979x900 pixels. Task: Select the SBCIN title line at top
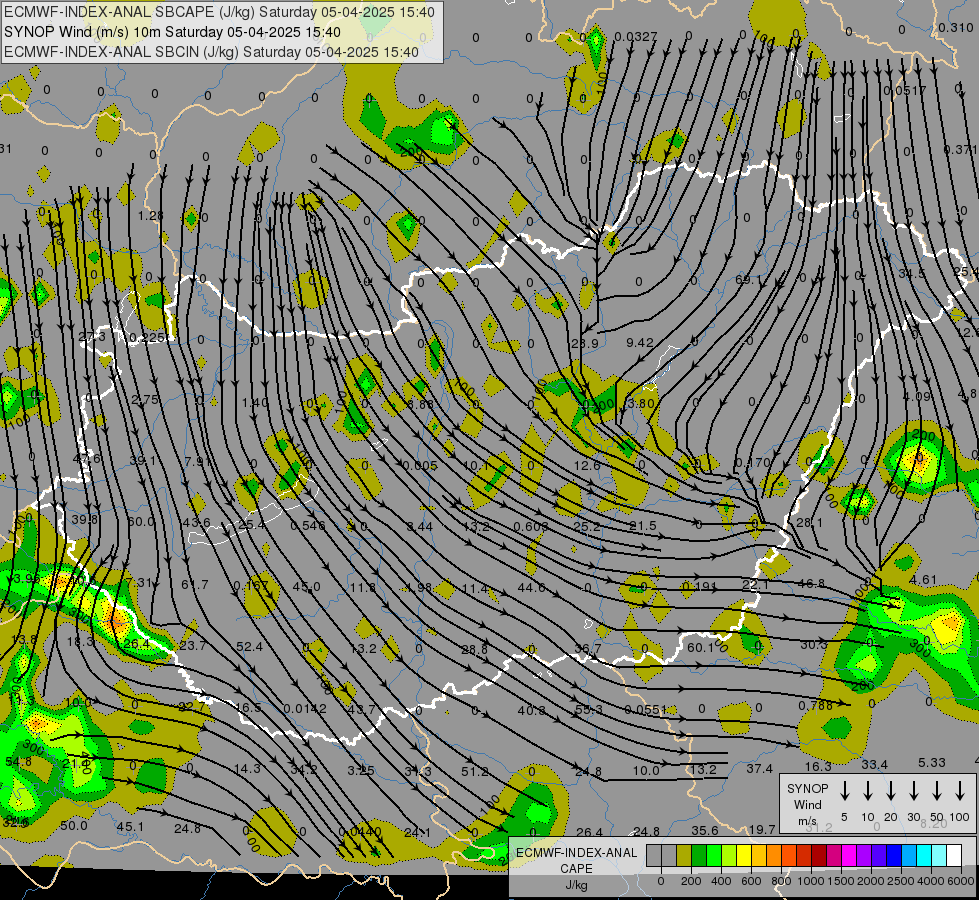(211, 52)
